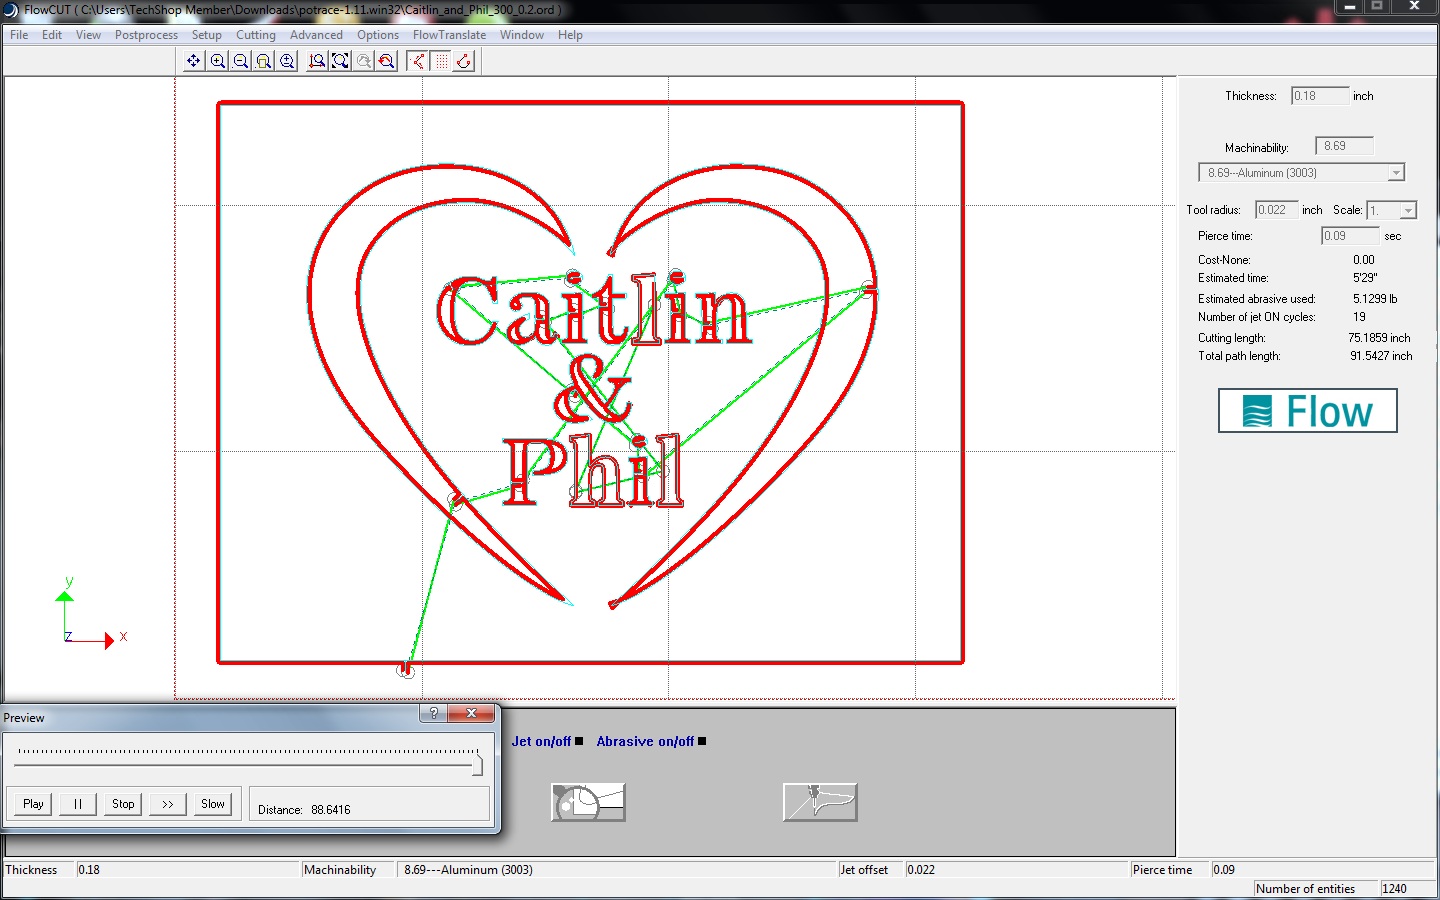
Task: Expand the Scale dropdown
Action: [1408, 210]
